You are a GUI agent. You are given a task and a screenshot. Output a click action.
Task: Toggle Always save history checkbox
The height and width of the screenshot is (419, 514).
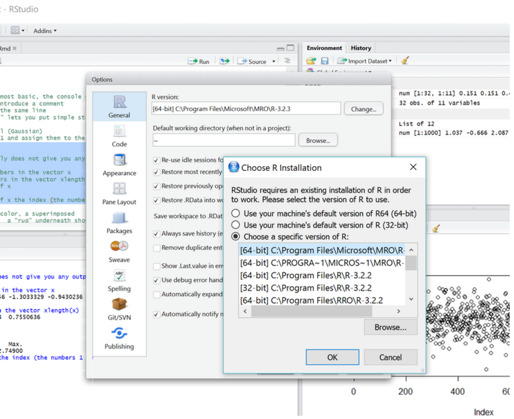pyautogui.click(x=156, y=234)
